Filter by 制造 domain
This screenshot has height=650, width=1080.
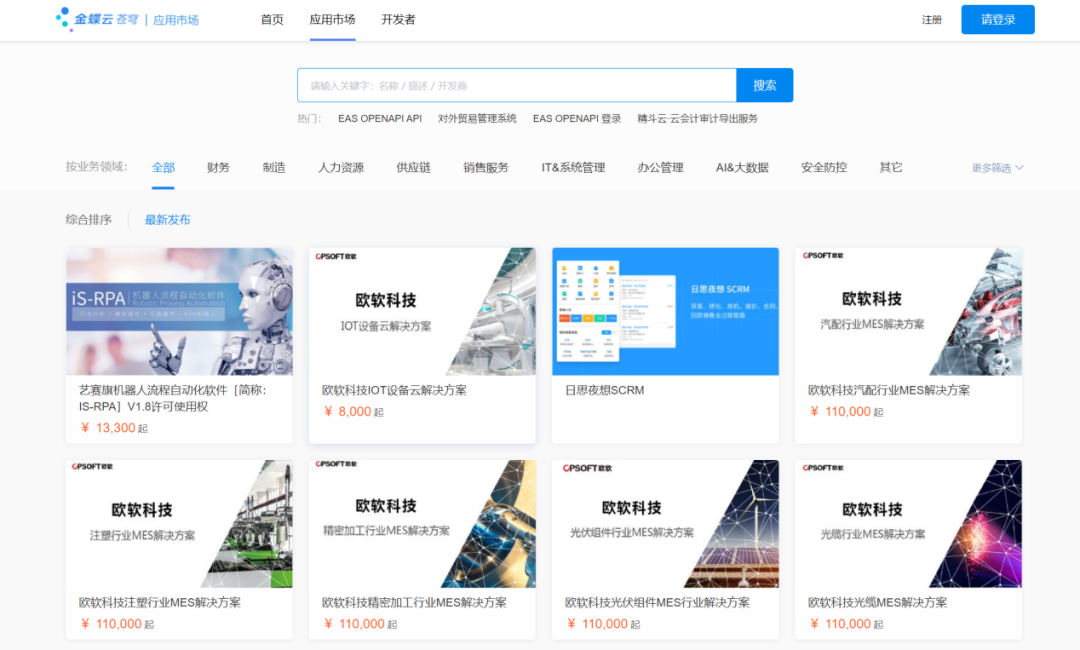(x=273, y=167)
